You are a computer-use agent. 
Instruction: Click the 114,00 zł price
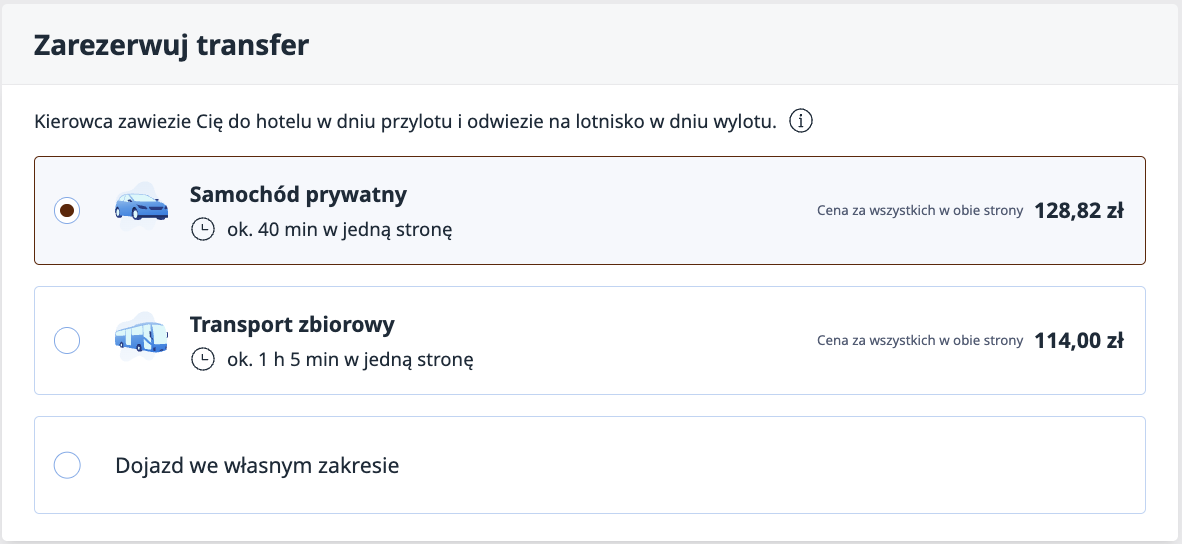pyautogui.click(x=1079, y=341)
